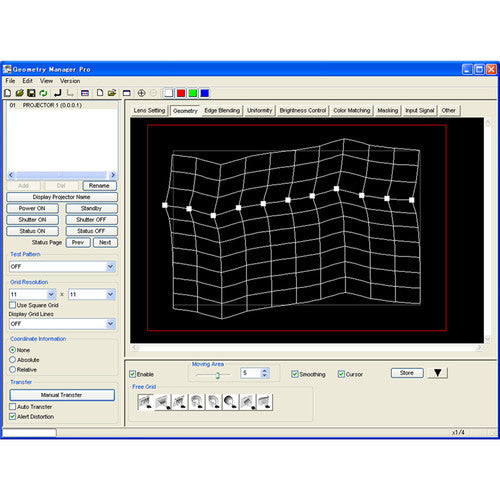This screenshot has height=500, width=500.
Task: Expand the Display Grid Lines dropdown
Action: [x=62, y=324]
